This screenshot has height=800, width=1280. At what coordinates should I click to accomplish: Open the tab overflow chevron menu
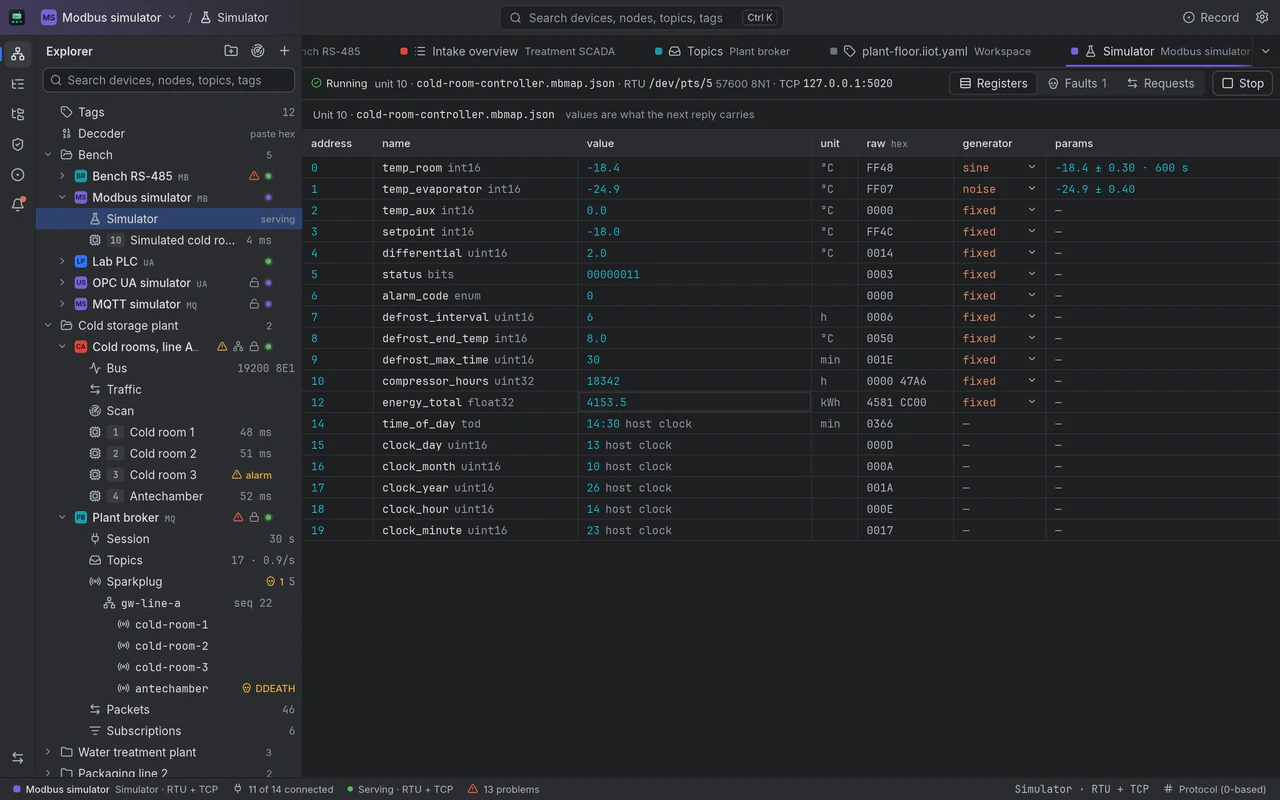(1265, 51)
